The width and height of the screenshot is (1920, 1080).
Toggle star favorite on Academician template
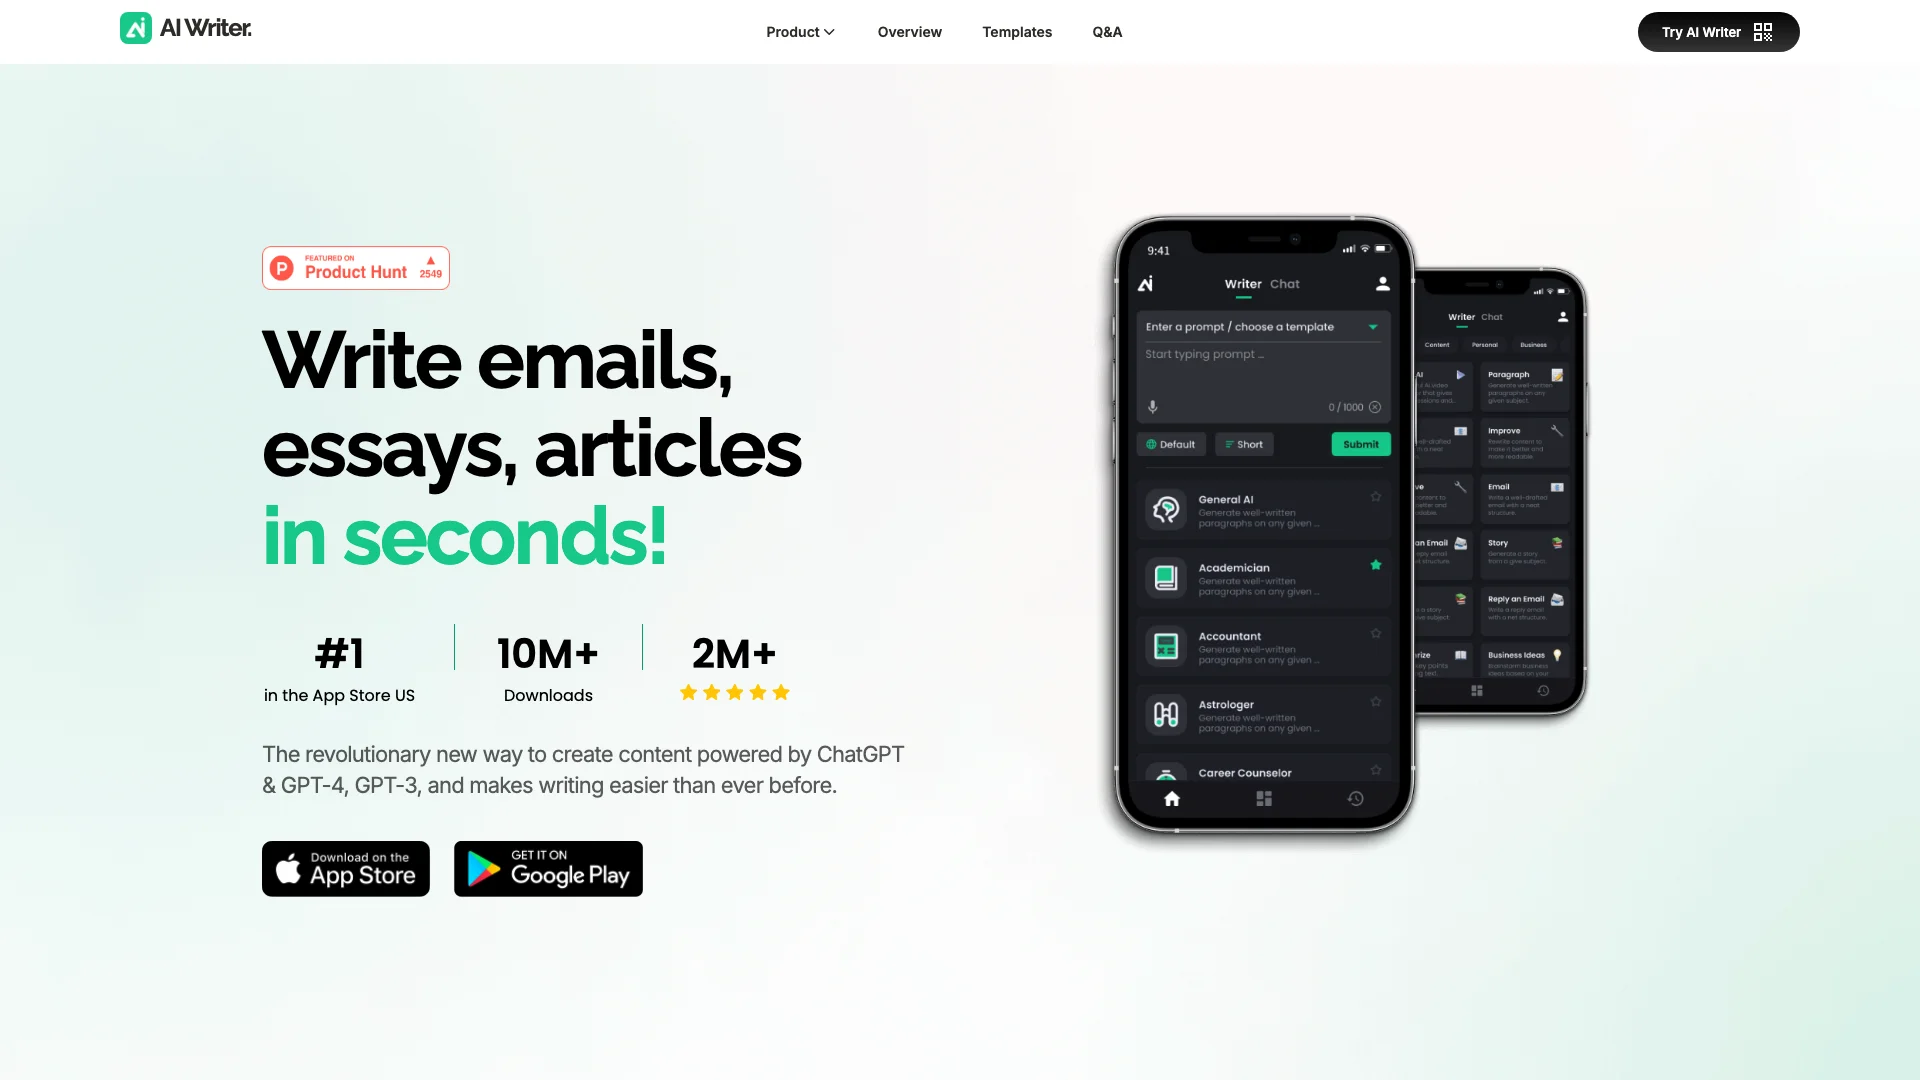1375,566
